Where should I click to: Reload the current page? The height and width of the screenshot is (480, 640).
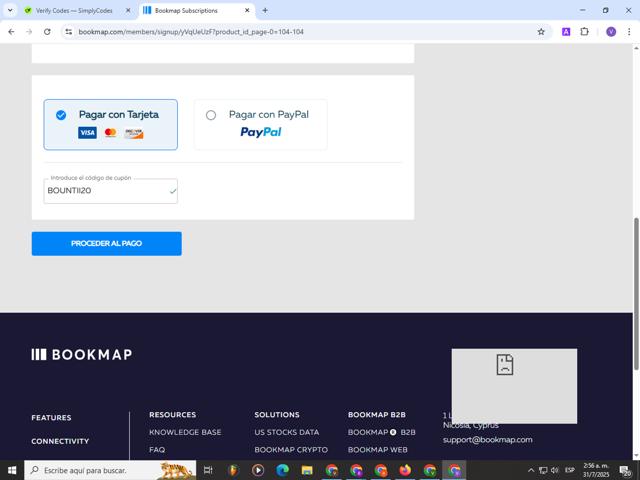pos(47,32)
